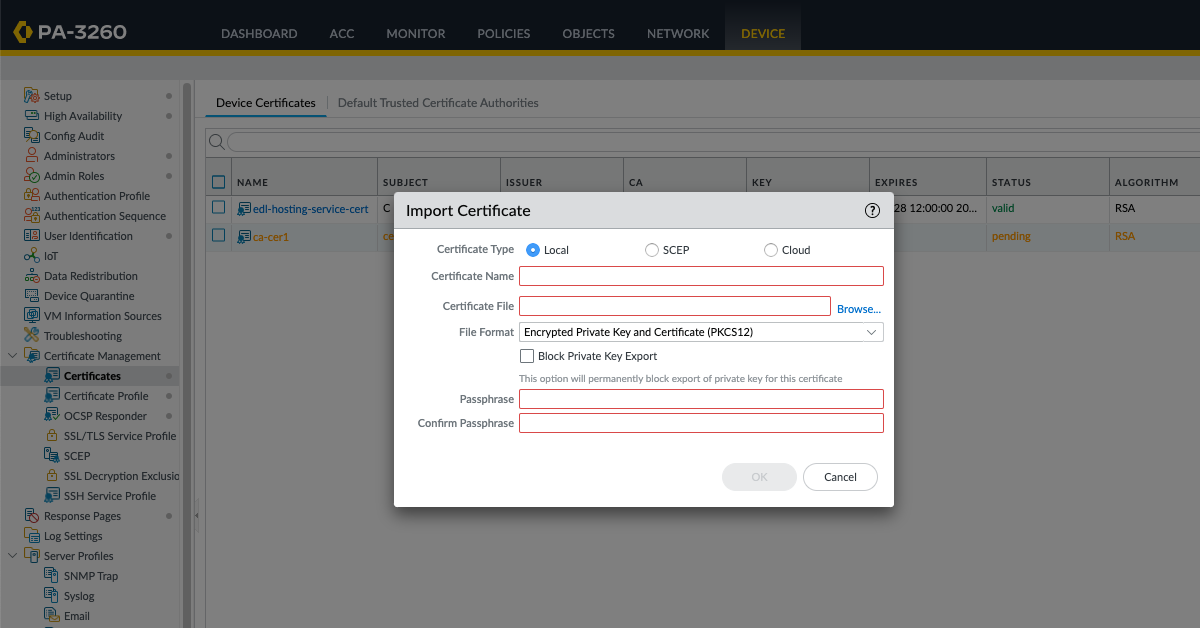Click the PA-3260 logo icon
This screenshot has width=1200, height=628.
23,33
